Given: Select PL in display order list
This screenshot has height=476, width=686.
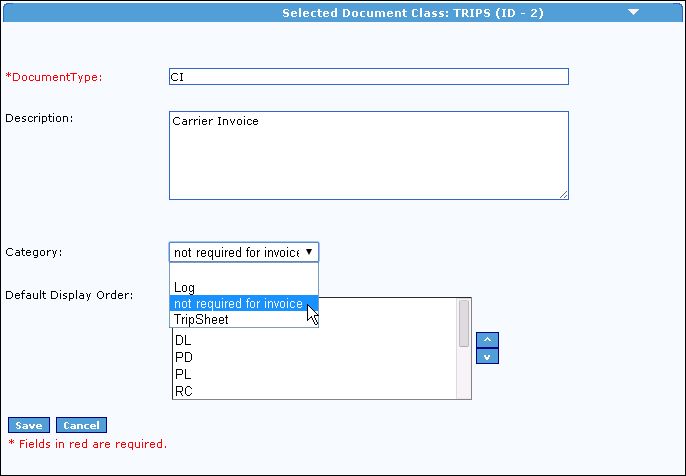Looking at the screenshot, I should click(315, 374).
